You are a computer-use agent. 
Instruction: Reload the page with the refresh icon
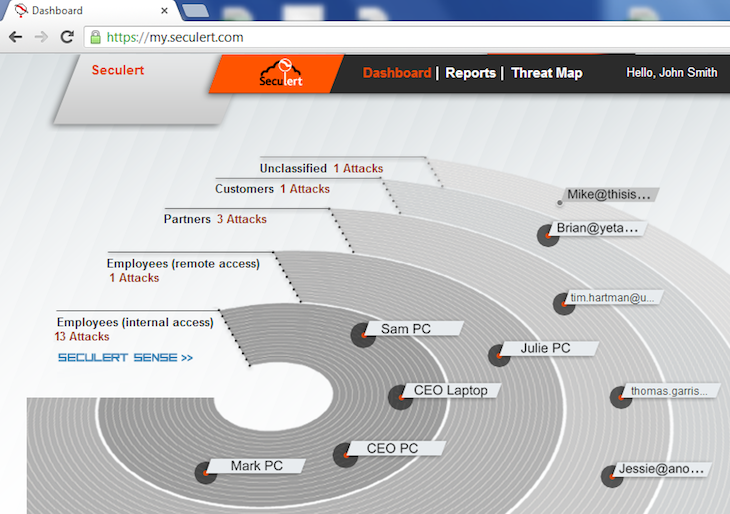coord(68,37)
